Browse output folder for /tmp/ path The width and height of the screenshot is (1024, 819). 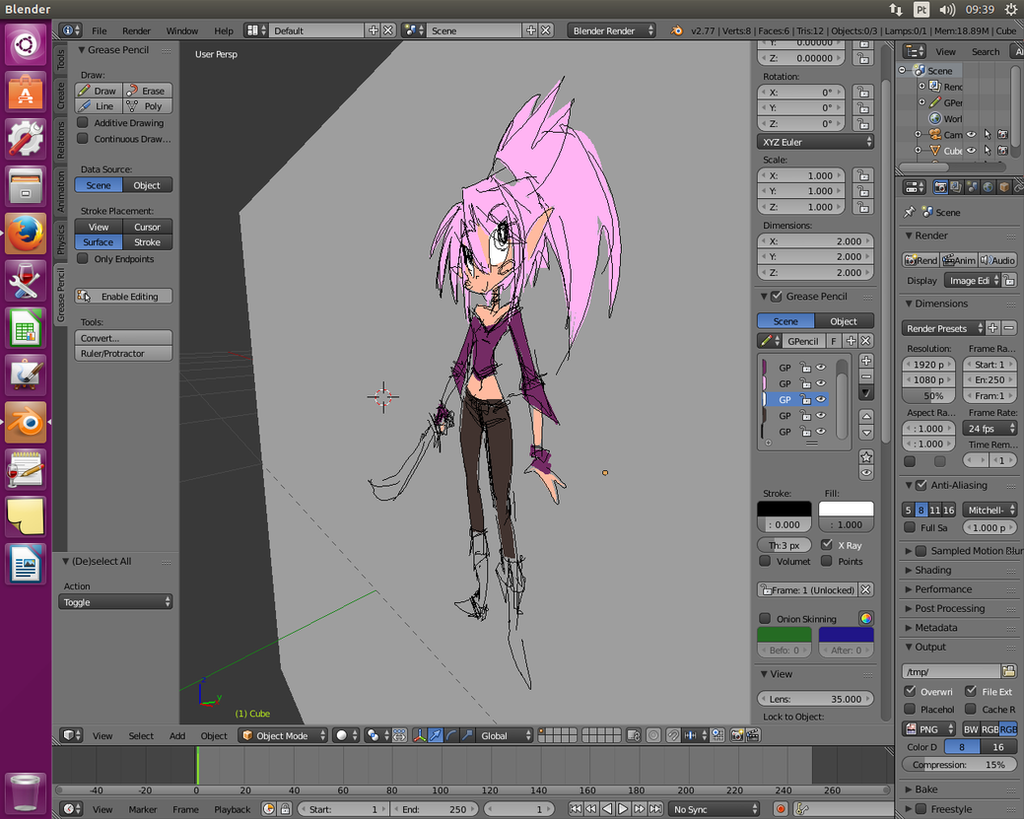point(1009,671)
